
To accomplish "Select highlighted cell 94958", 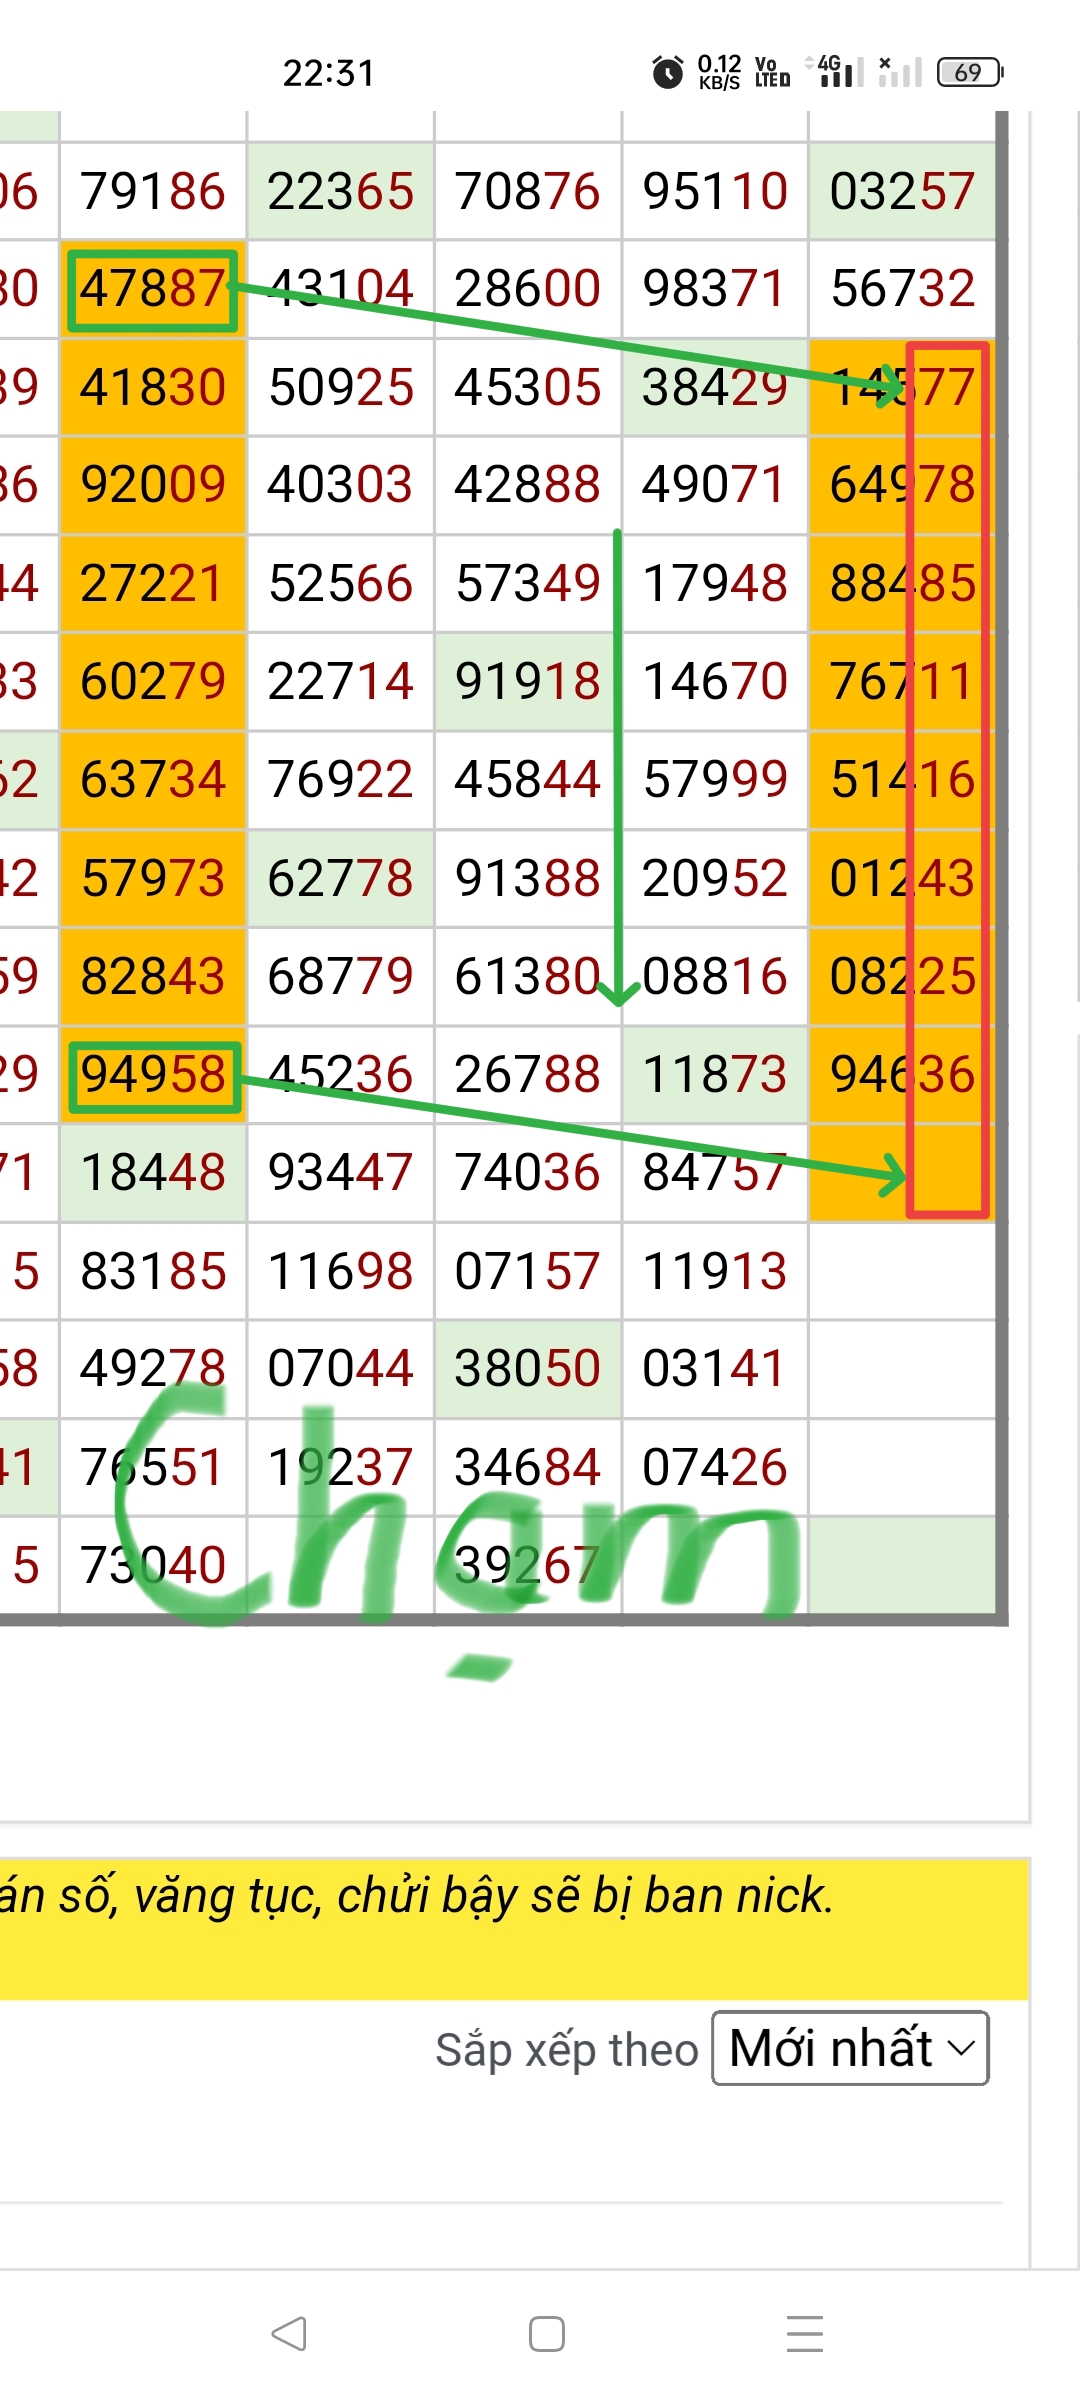I will [x=155, y=1077].
